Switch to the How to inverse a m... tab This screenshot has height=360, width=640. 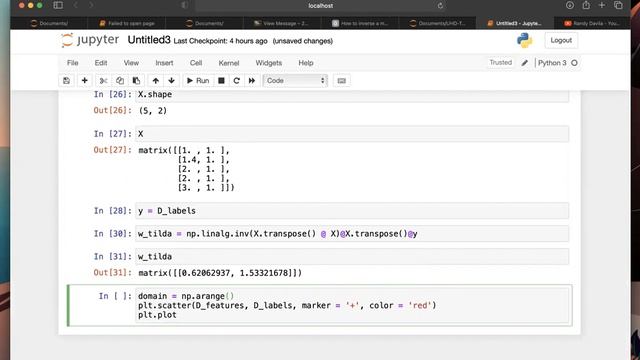(359, 23)
